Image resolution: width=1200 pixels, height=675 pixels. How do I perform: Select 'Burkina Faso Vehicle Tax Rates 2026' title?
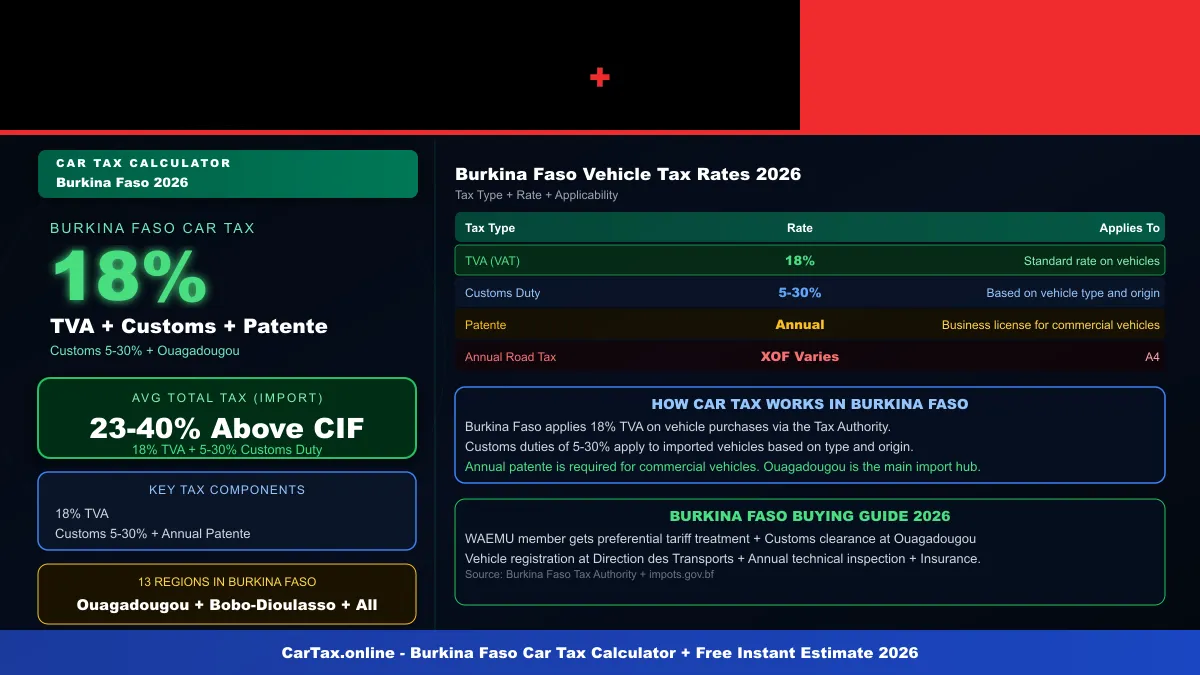point(628,174)
